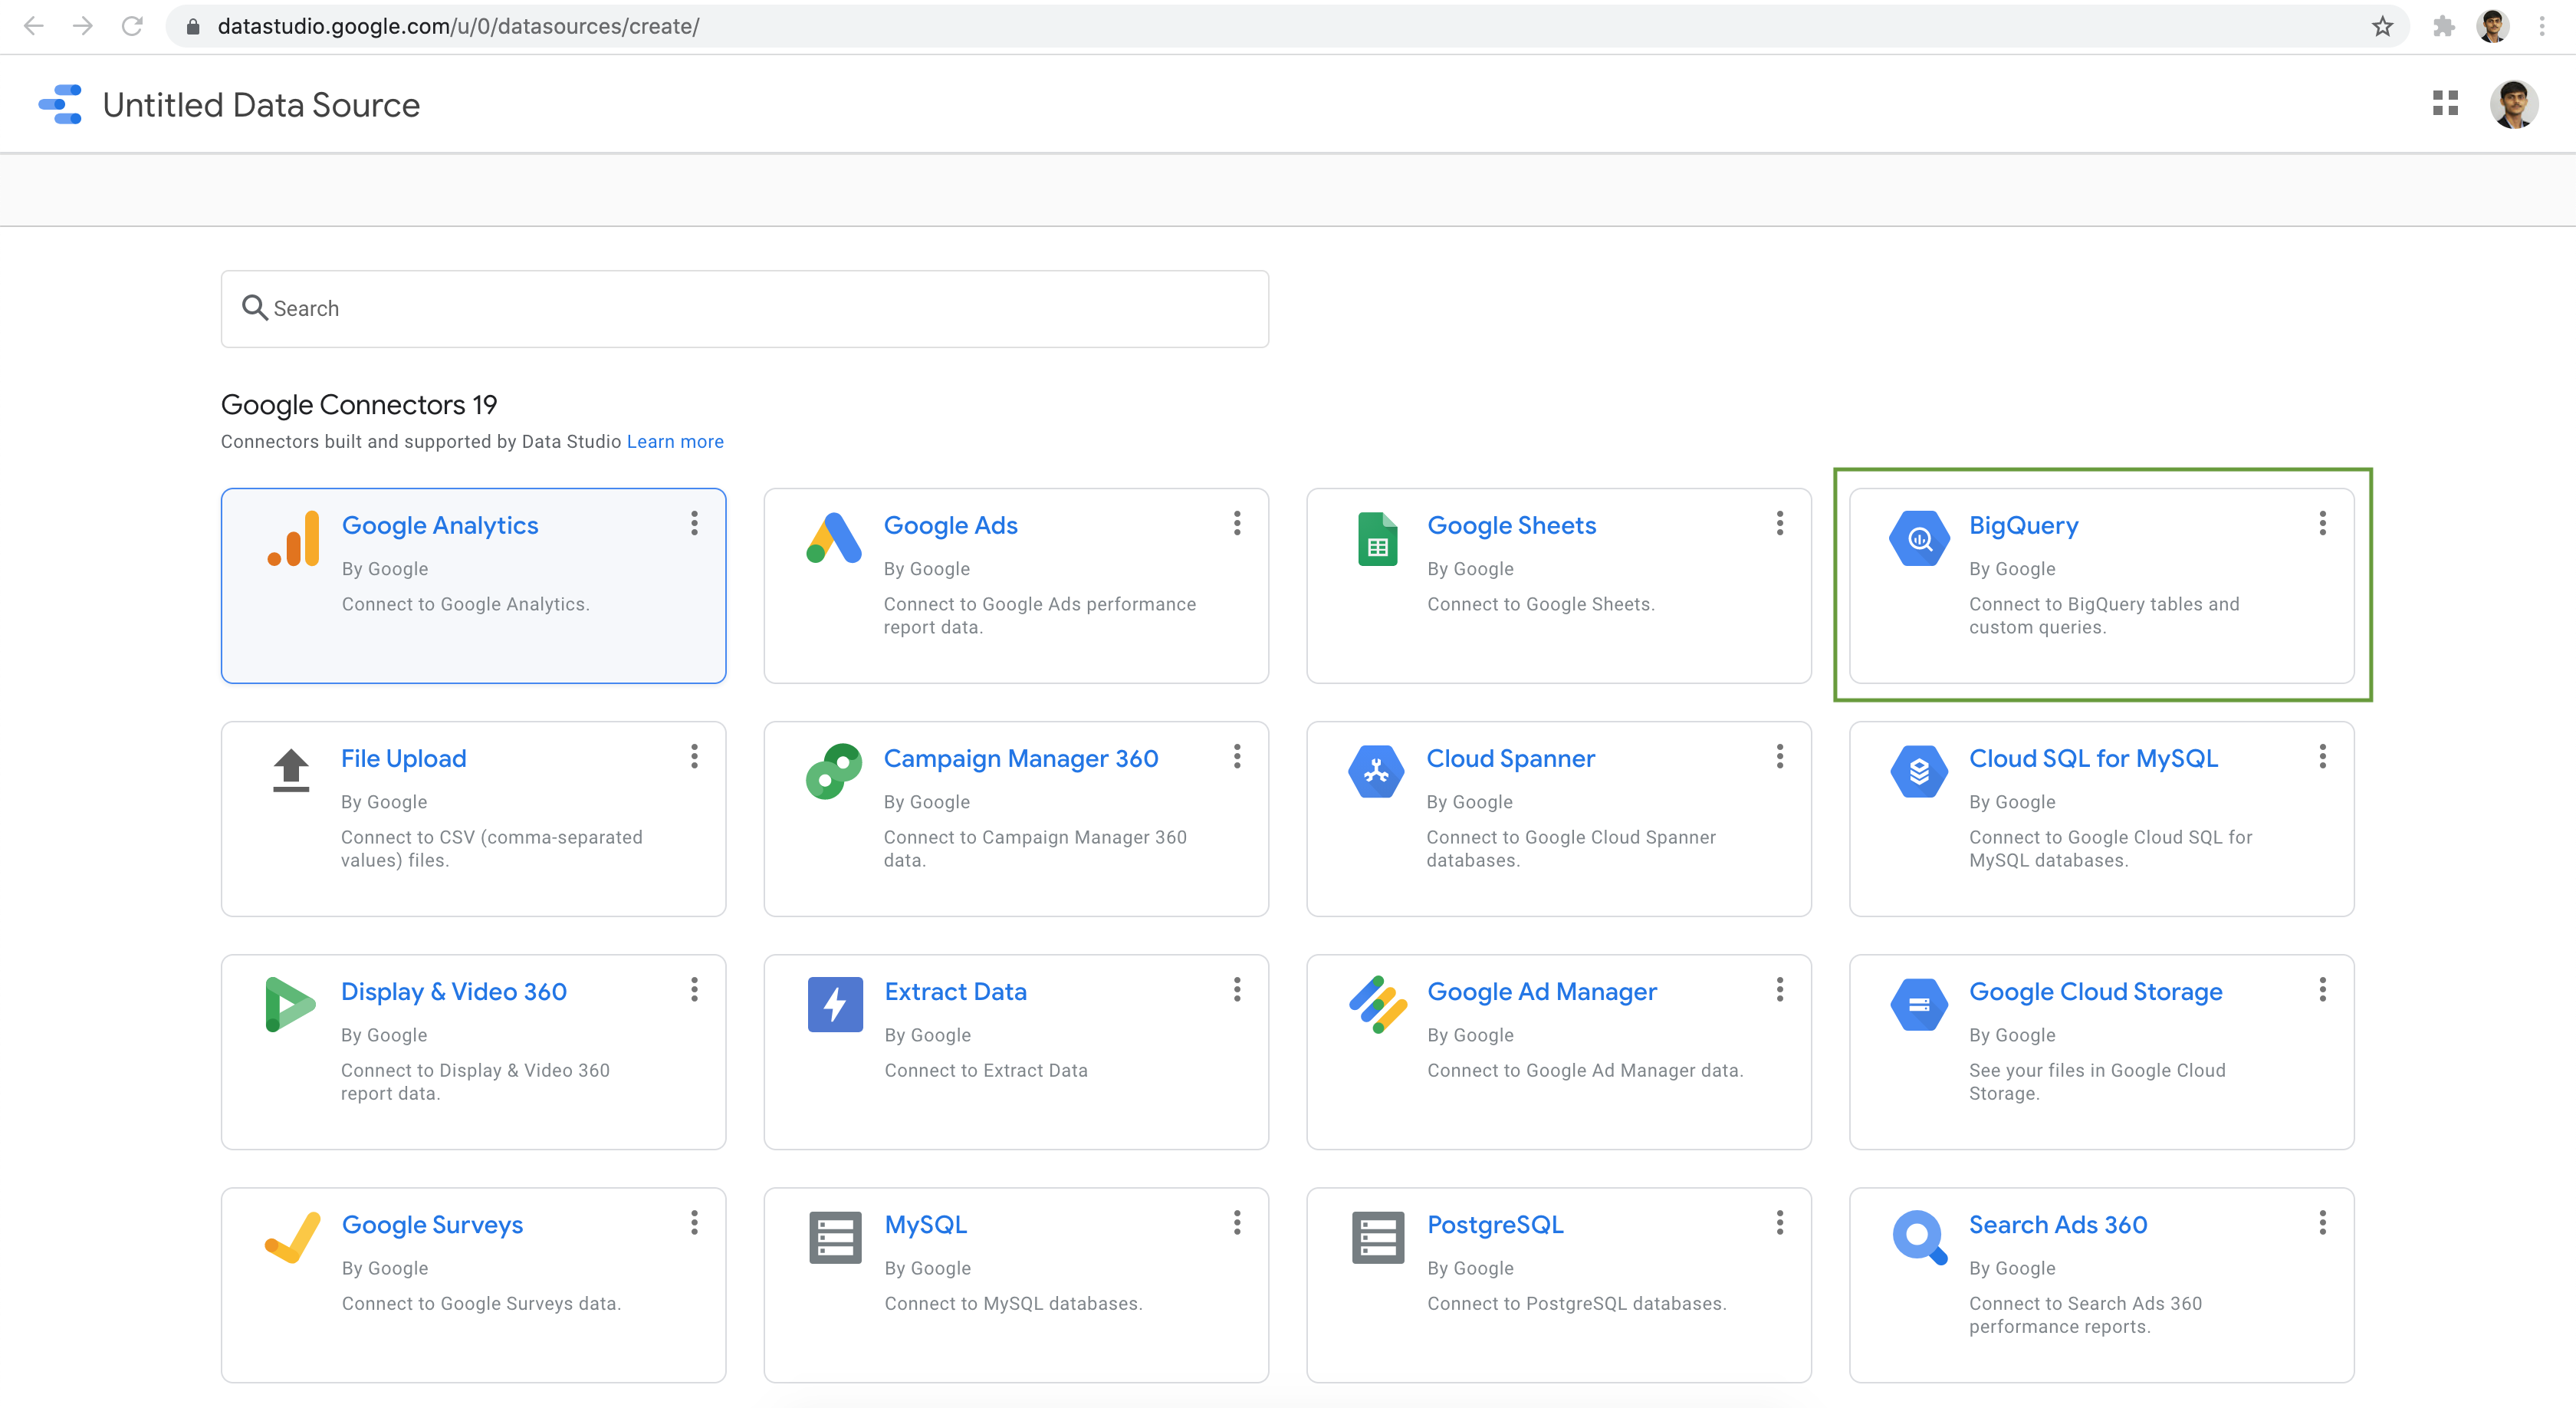Image resolution: width=2576 pixels, height=1408 pixels.
Task: Click the Google Ads logo icon
Action: point(834,538)
